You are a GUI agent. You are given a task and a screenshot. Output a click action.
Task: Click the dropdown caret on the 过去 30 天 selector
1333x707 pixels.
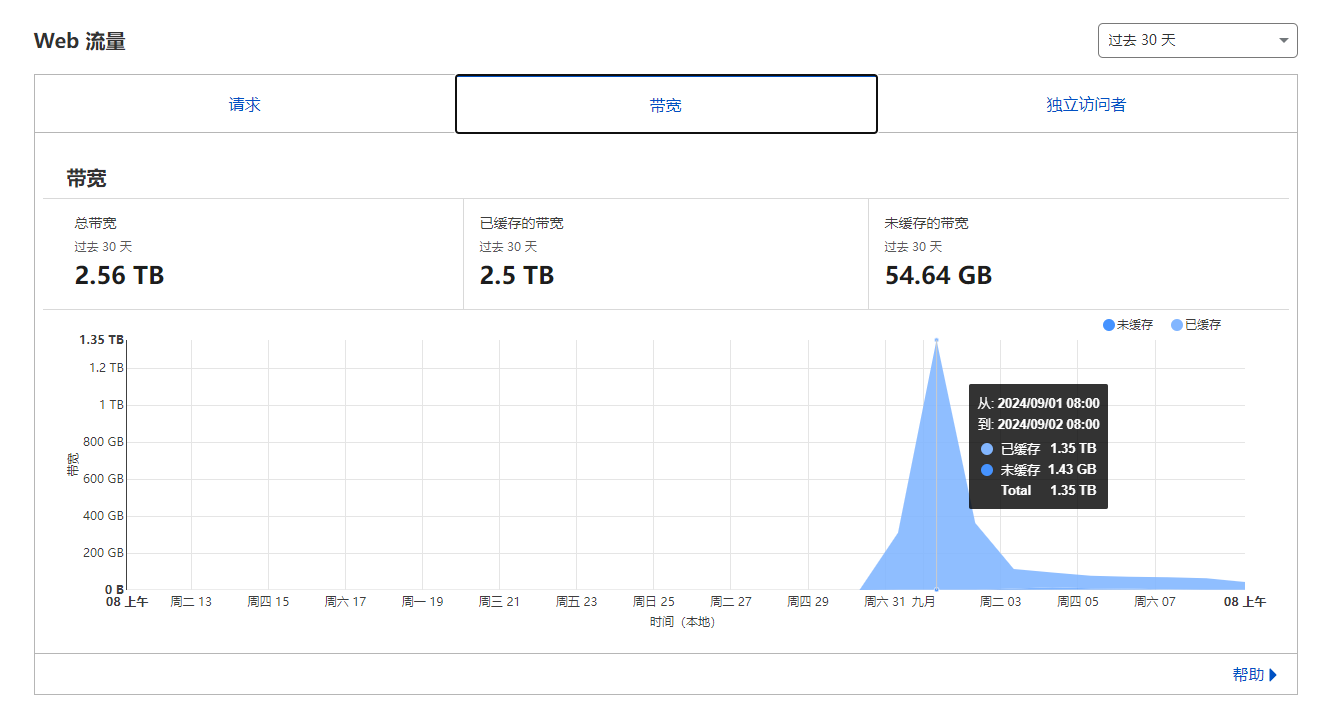coord(1284,40)
